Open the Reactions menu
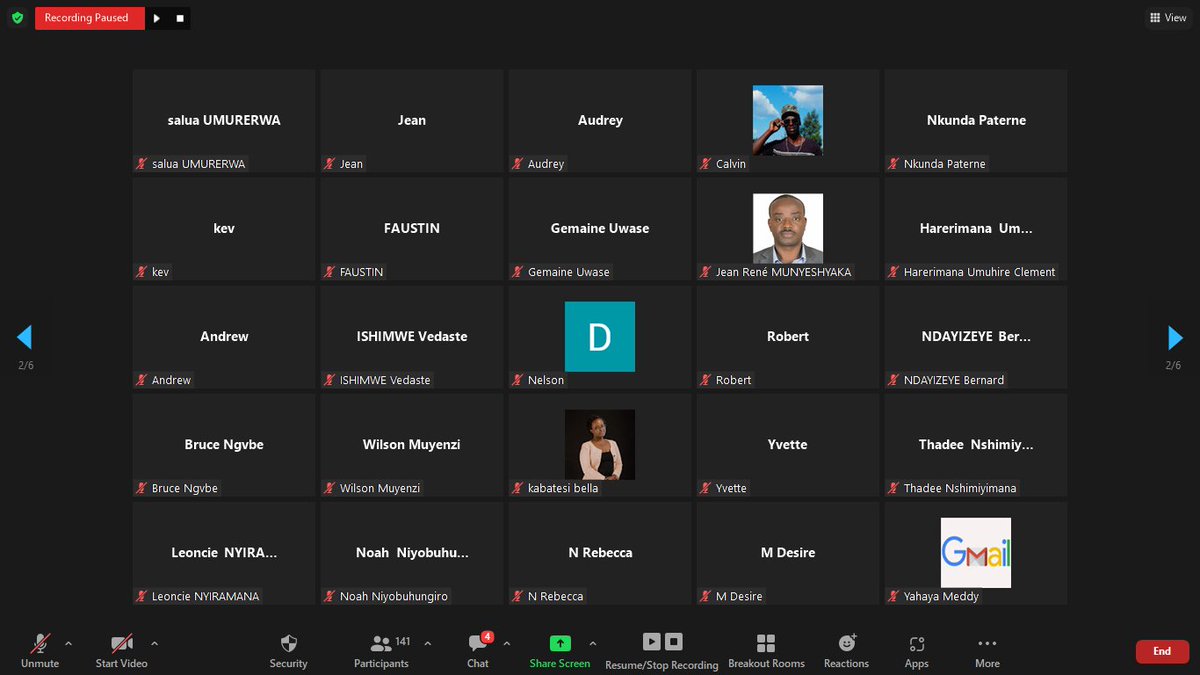Image resolution: width=1200 pixels, height=675 pixels. (x=846, y=650)
